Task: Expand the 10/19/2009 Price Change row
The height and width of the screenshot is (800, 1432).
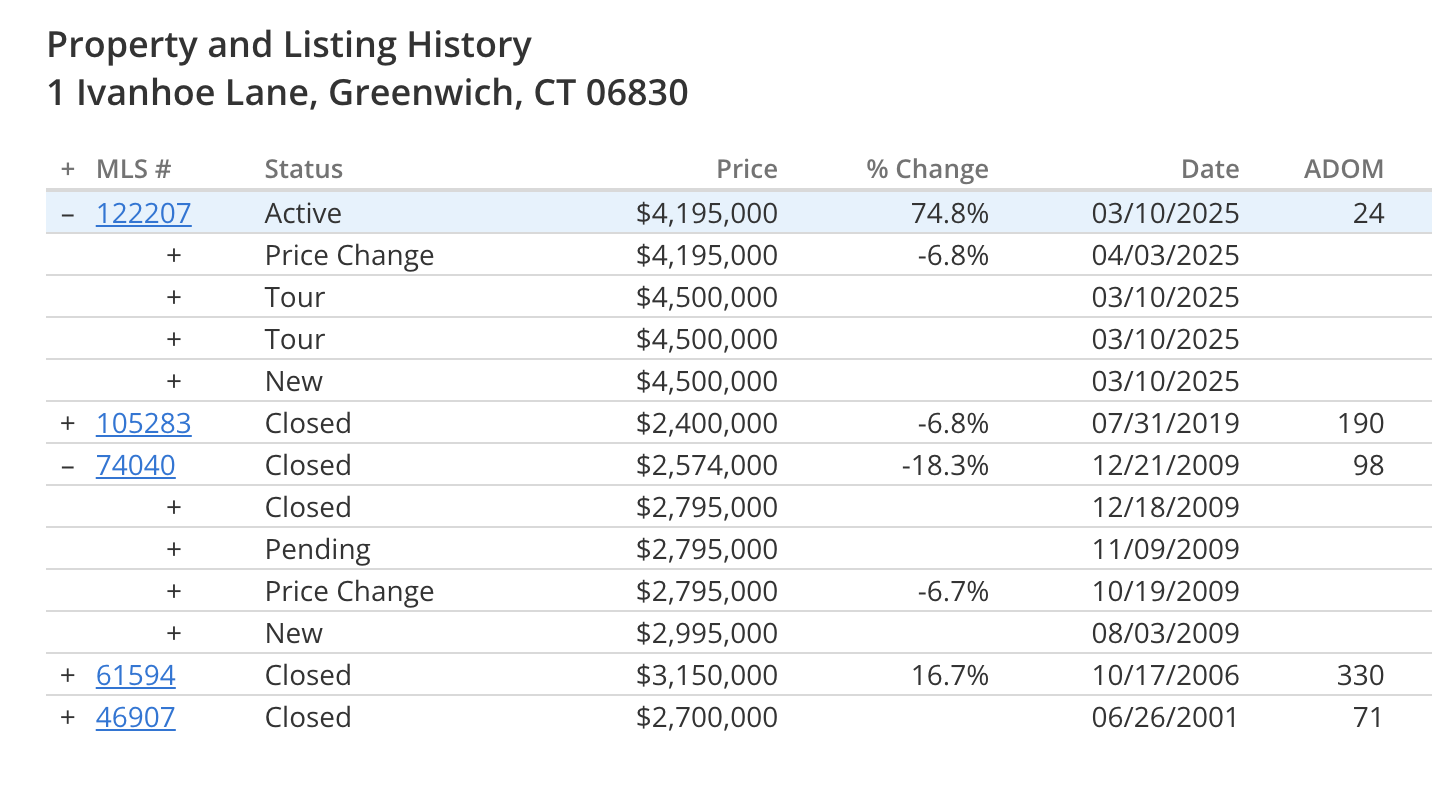Action: (x=174, y=591)
